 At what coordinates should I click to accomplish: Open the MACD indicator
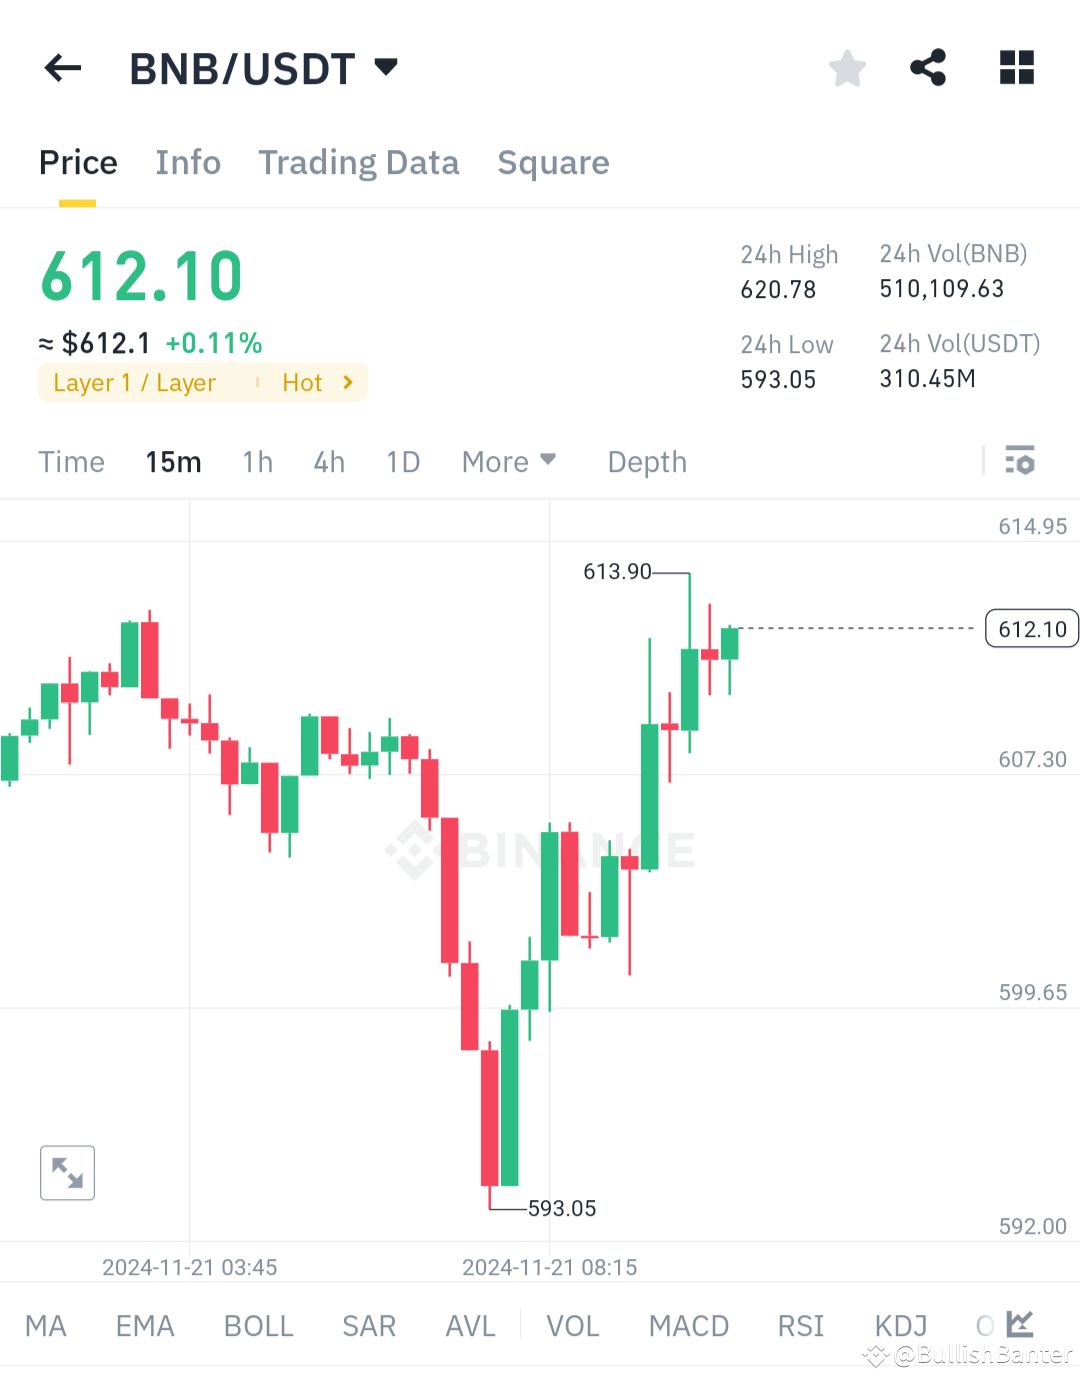688,1324
